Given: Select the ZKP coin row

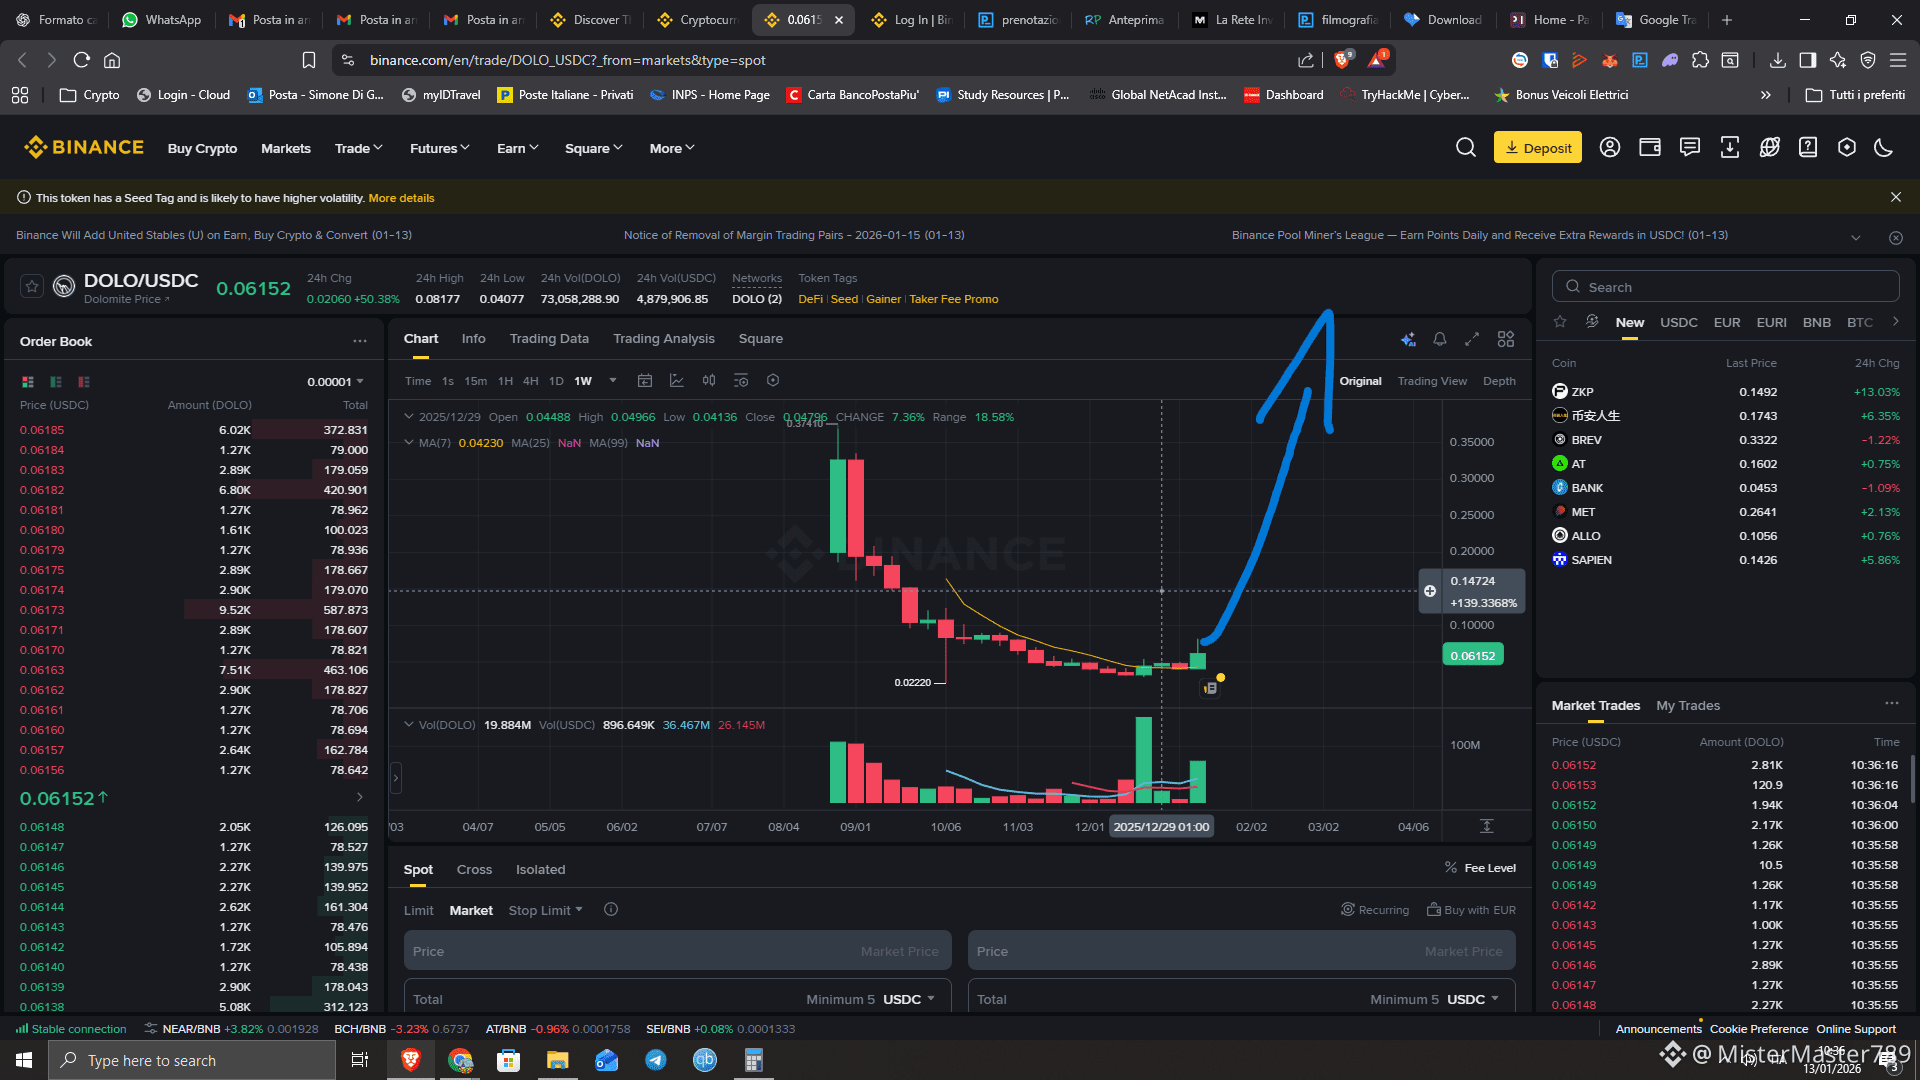Looking at the screenshot, I should click(1725, 392).
